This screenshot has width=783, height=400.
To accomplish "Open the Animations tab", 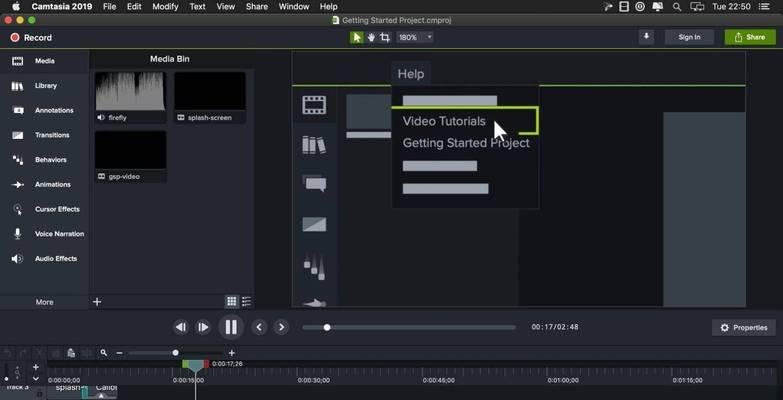I will 44,185.
